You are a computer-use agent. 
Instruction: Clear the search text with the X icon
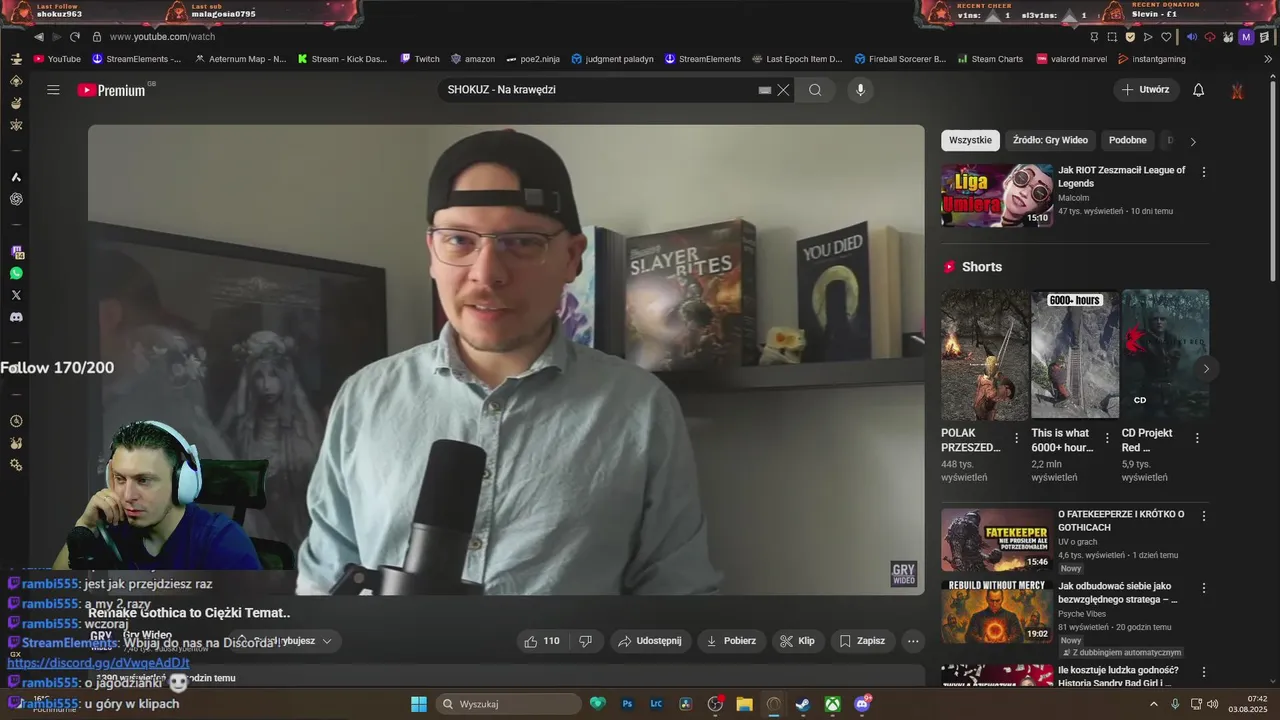(784, 90)
